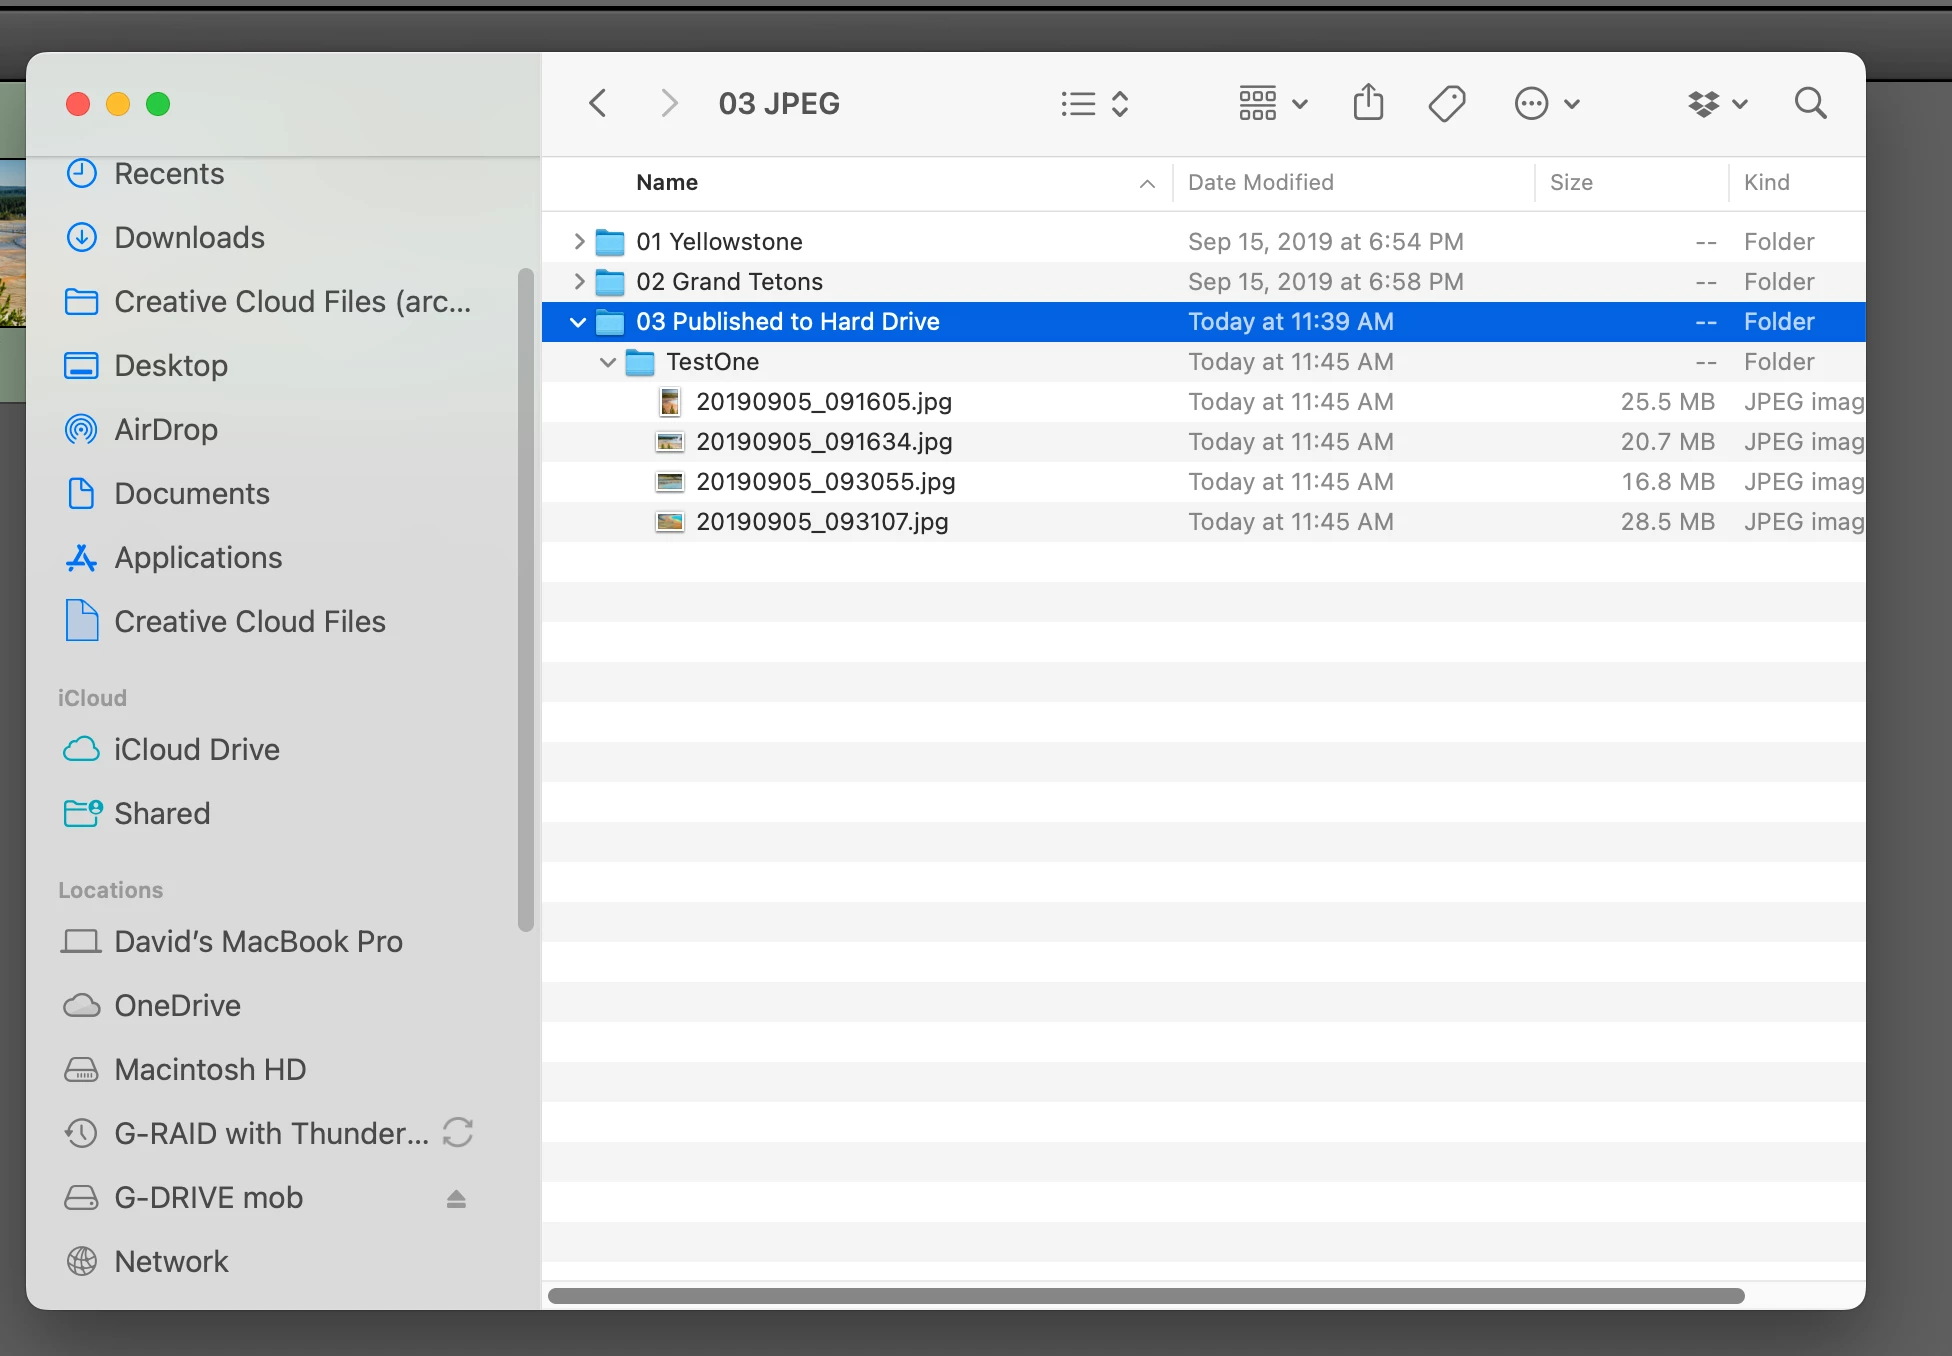The height and width of the screenshot is (1356, 1952).
Task: Click the More actions ellipsis icon
Action: [1532, 103]
